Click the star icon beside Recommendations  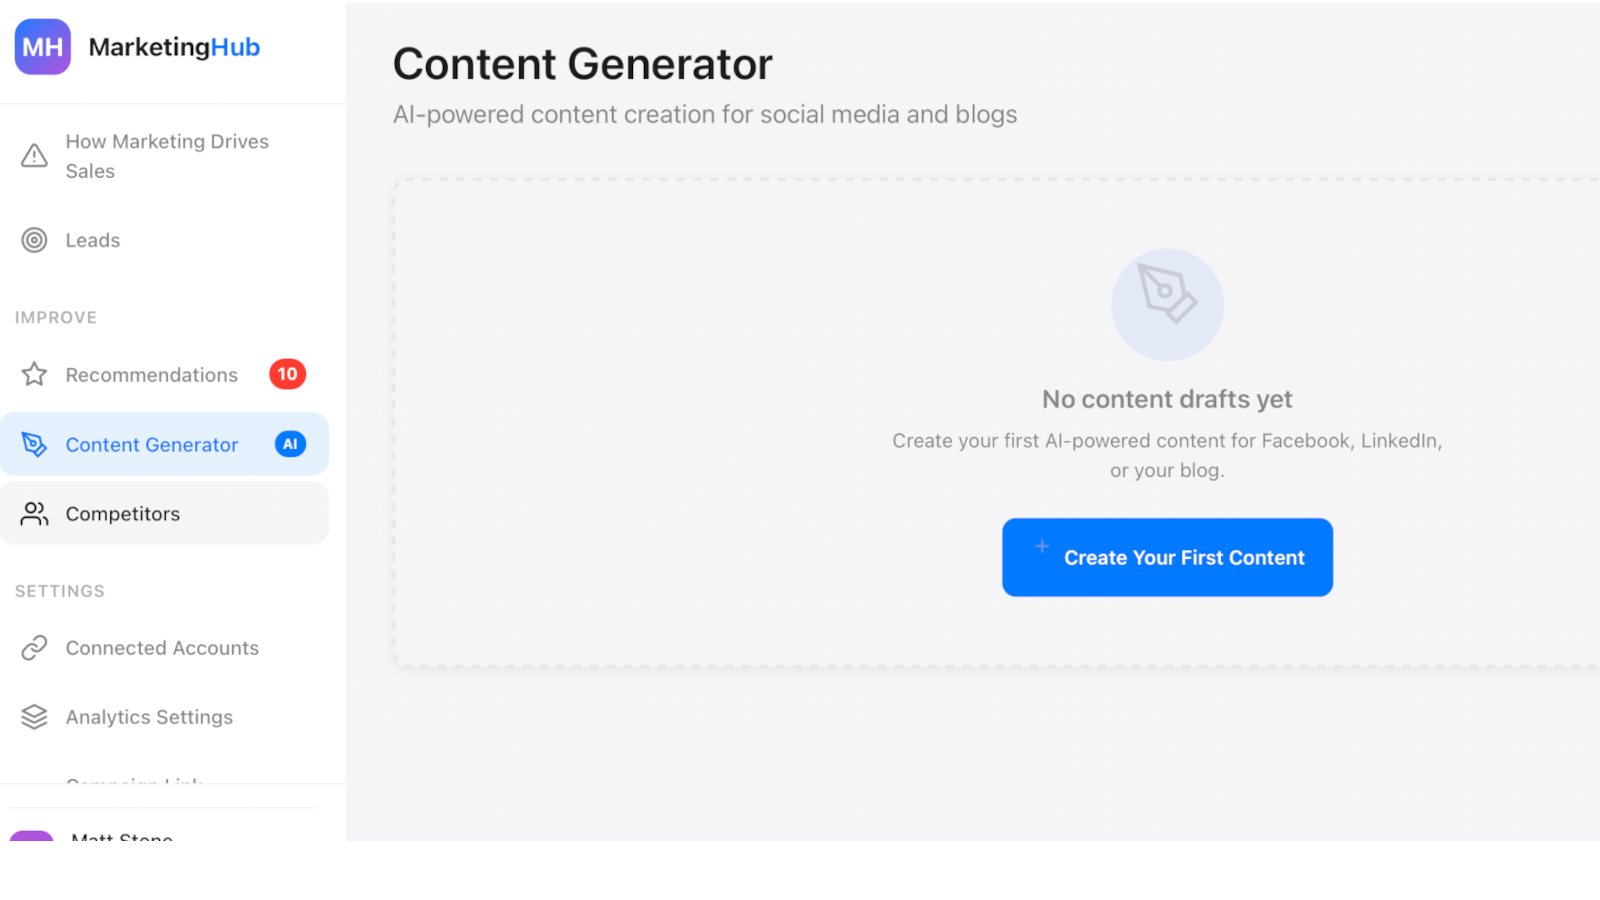click(x=34, y=374)
